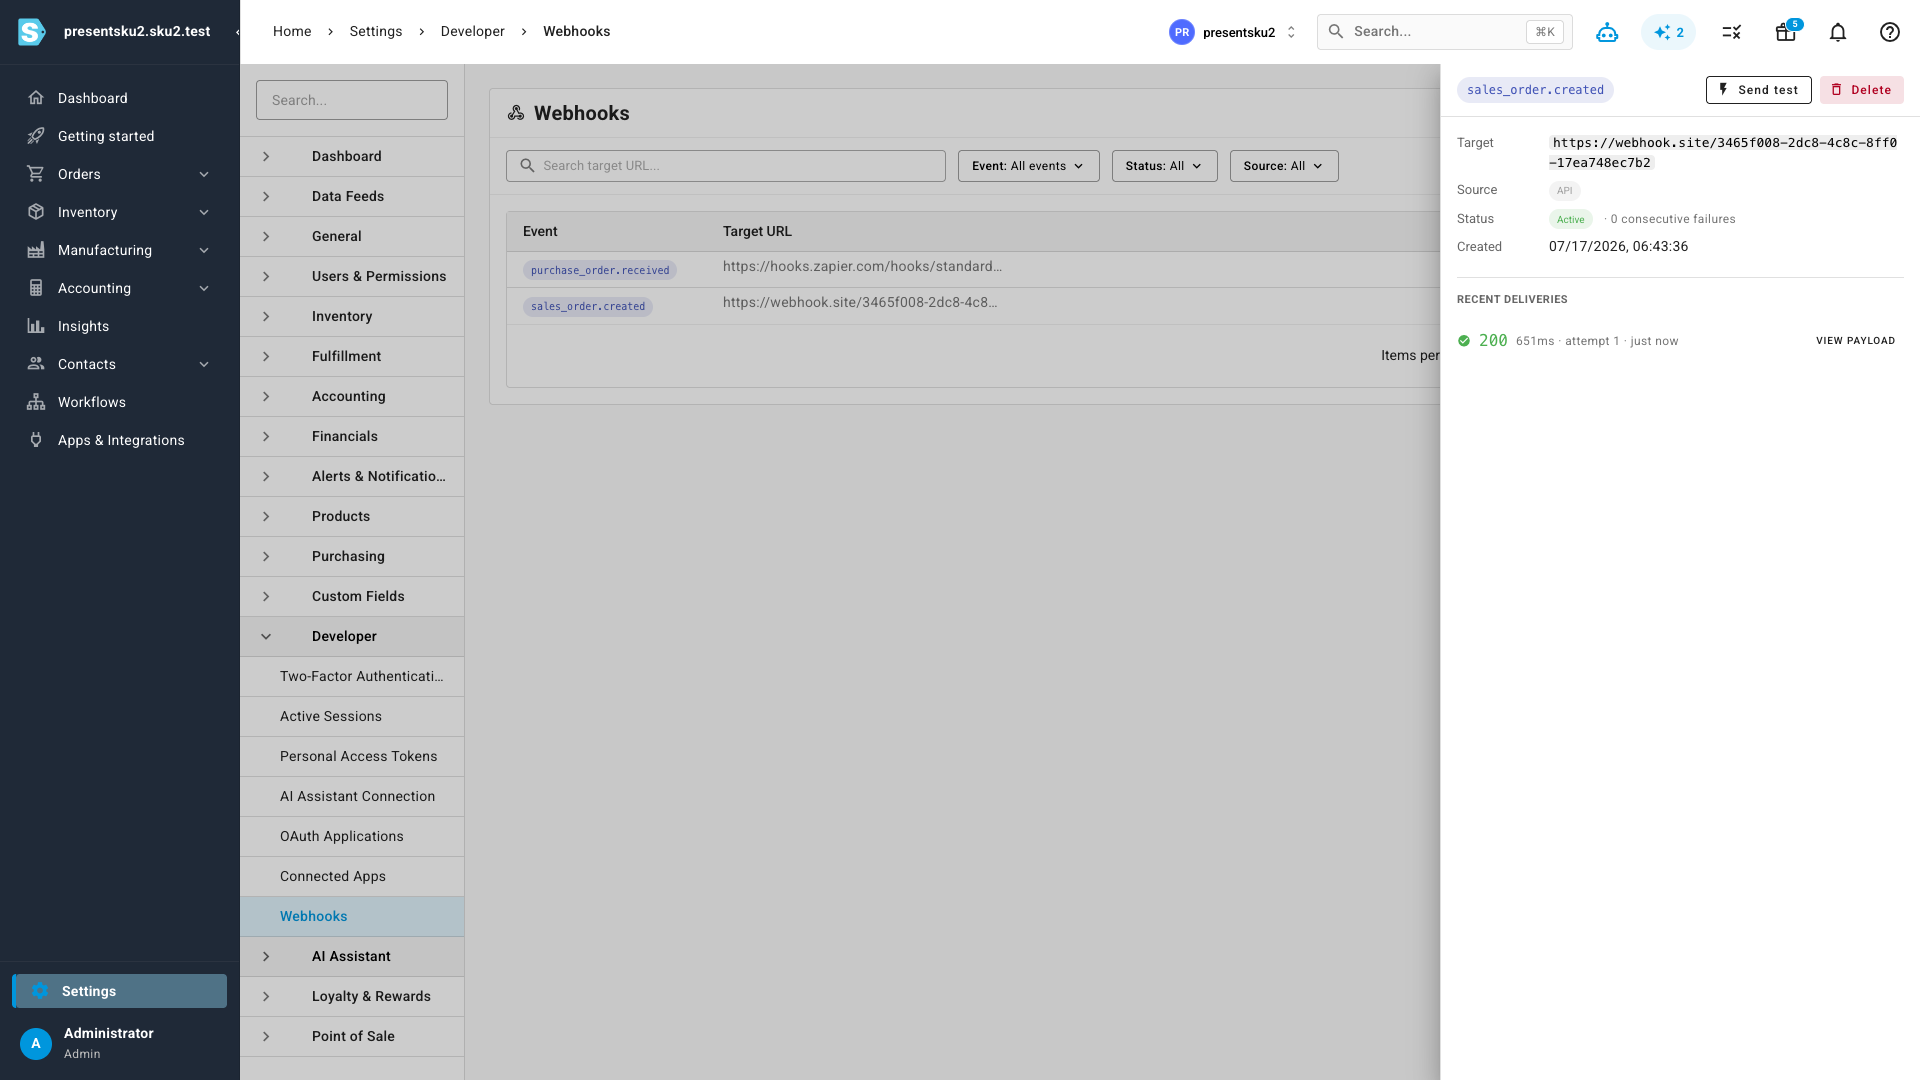Open the gift box icon with badge
Viewport: 1920px width, 1080px height.
(1786, 32)
